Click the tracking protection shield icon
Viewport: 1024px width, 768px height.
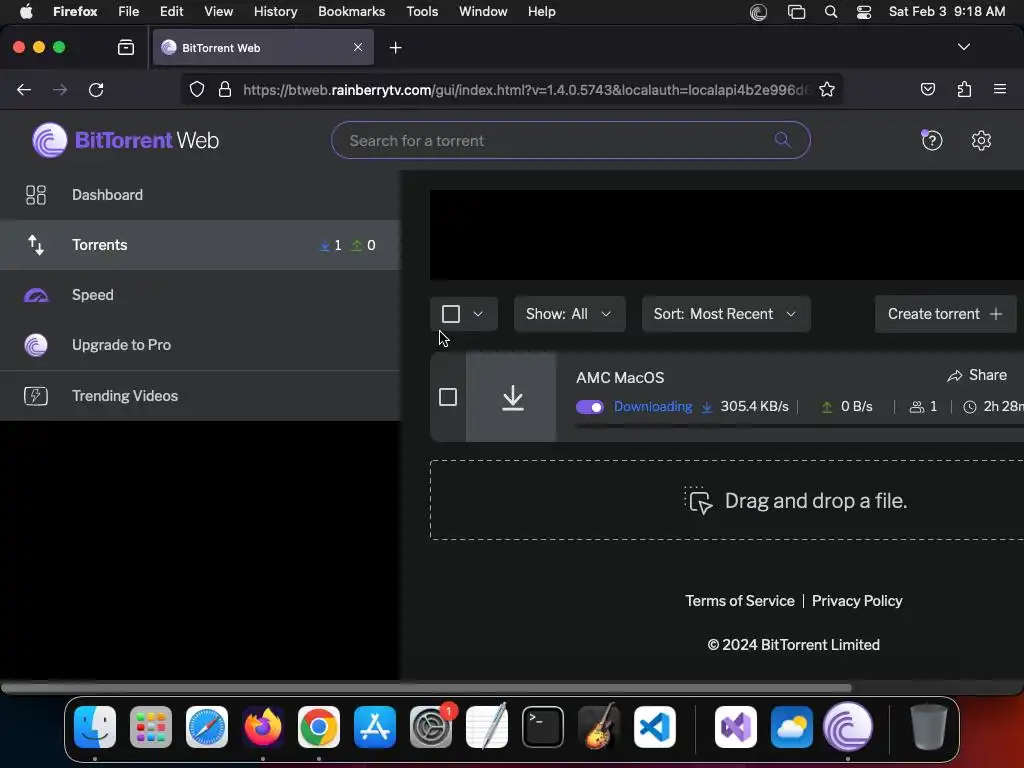197,89
